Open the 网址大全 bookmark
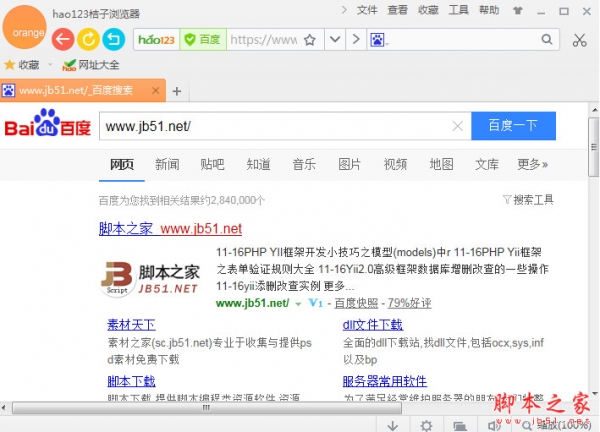The image size is (600, 432). click(x=91, y=65)
